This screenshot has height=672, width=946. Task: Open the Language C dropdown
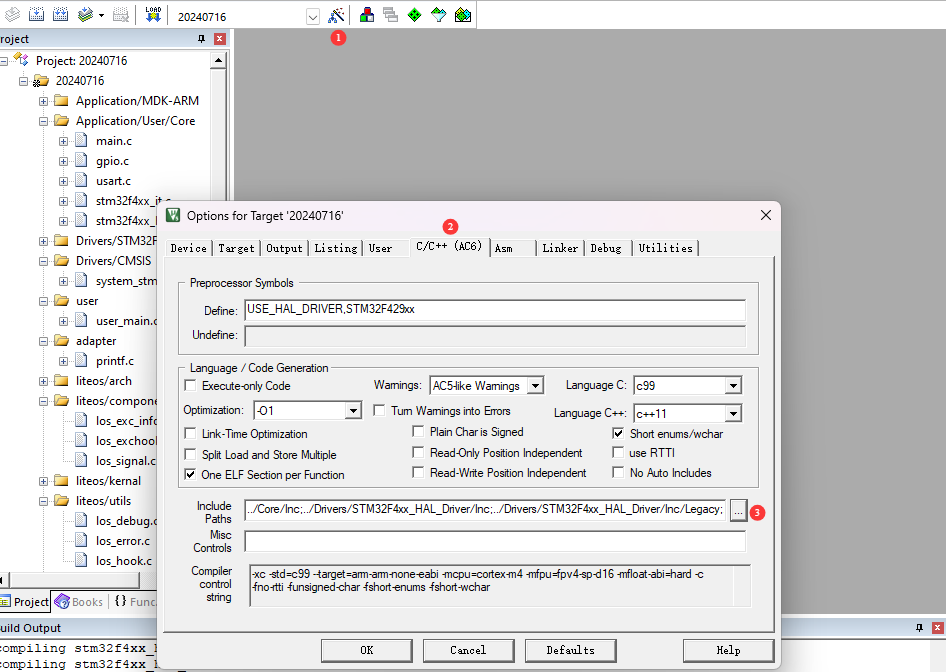tap(733, 385)
